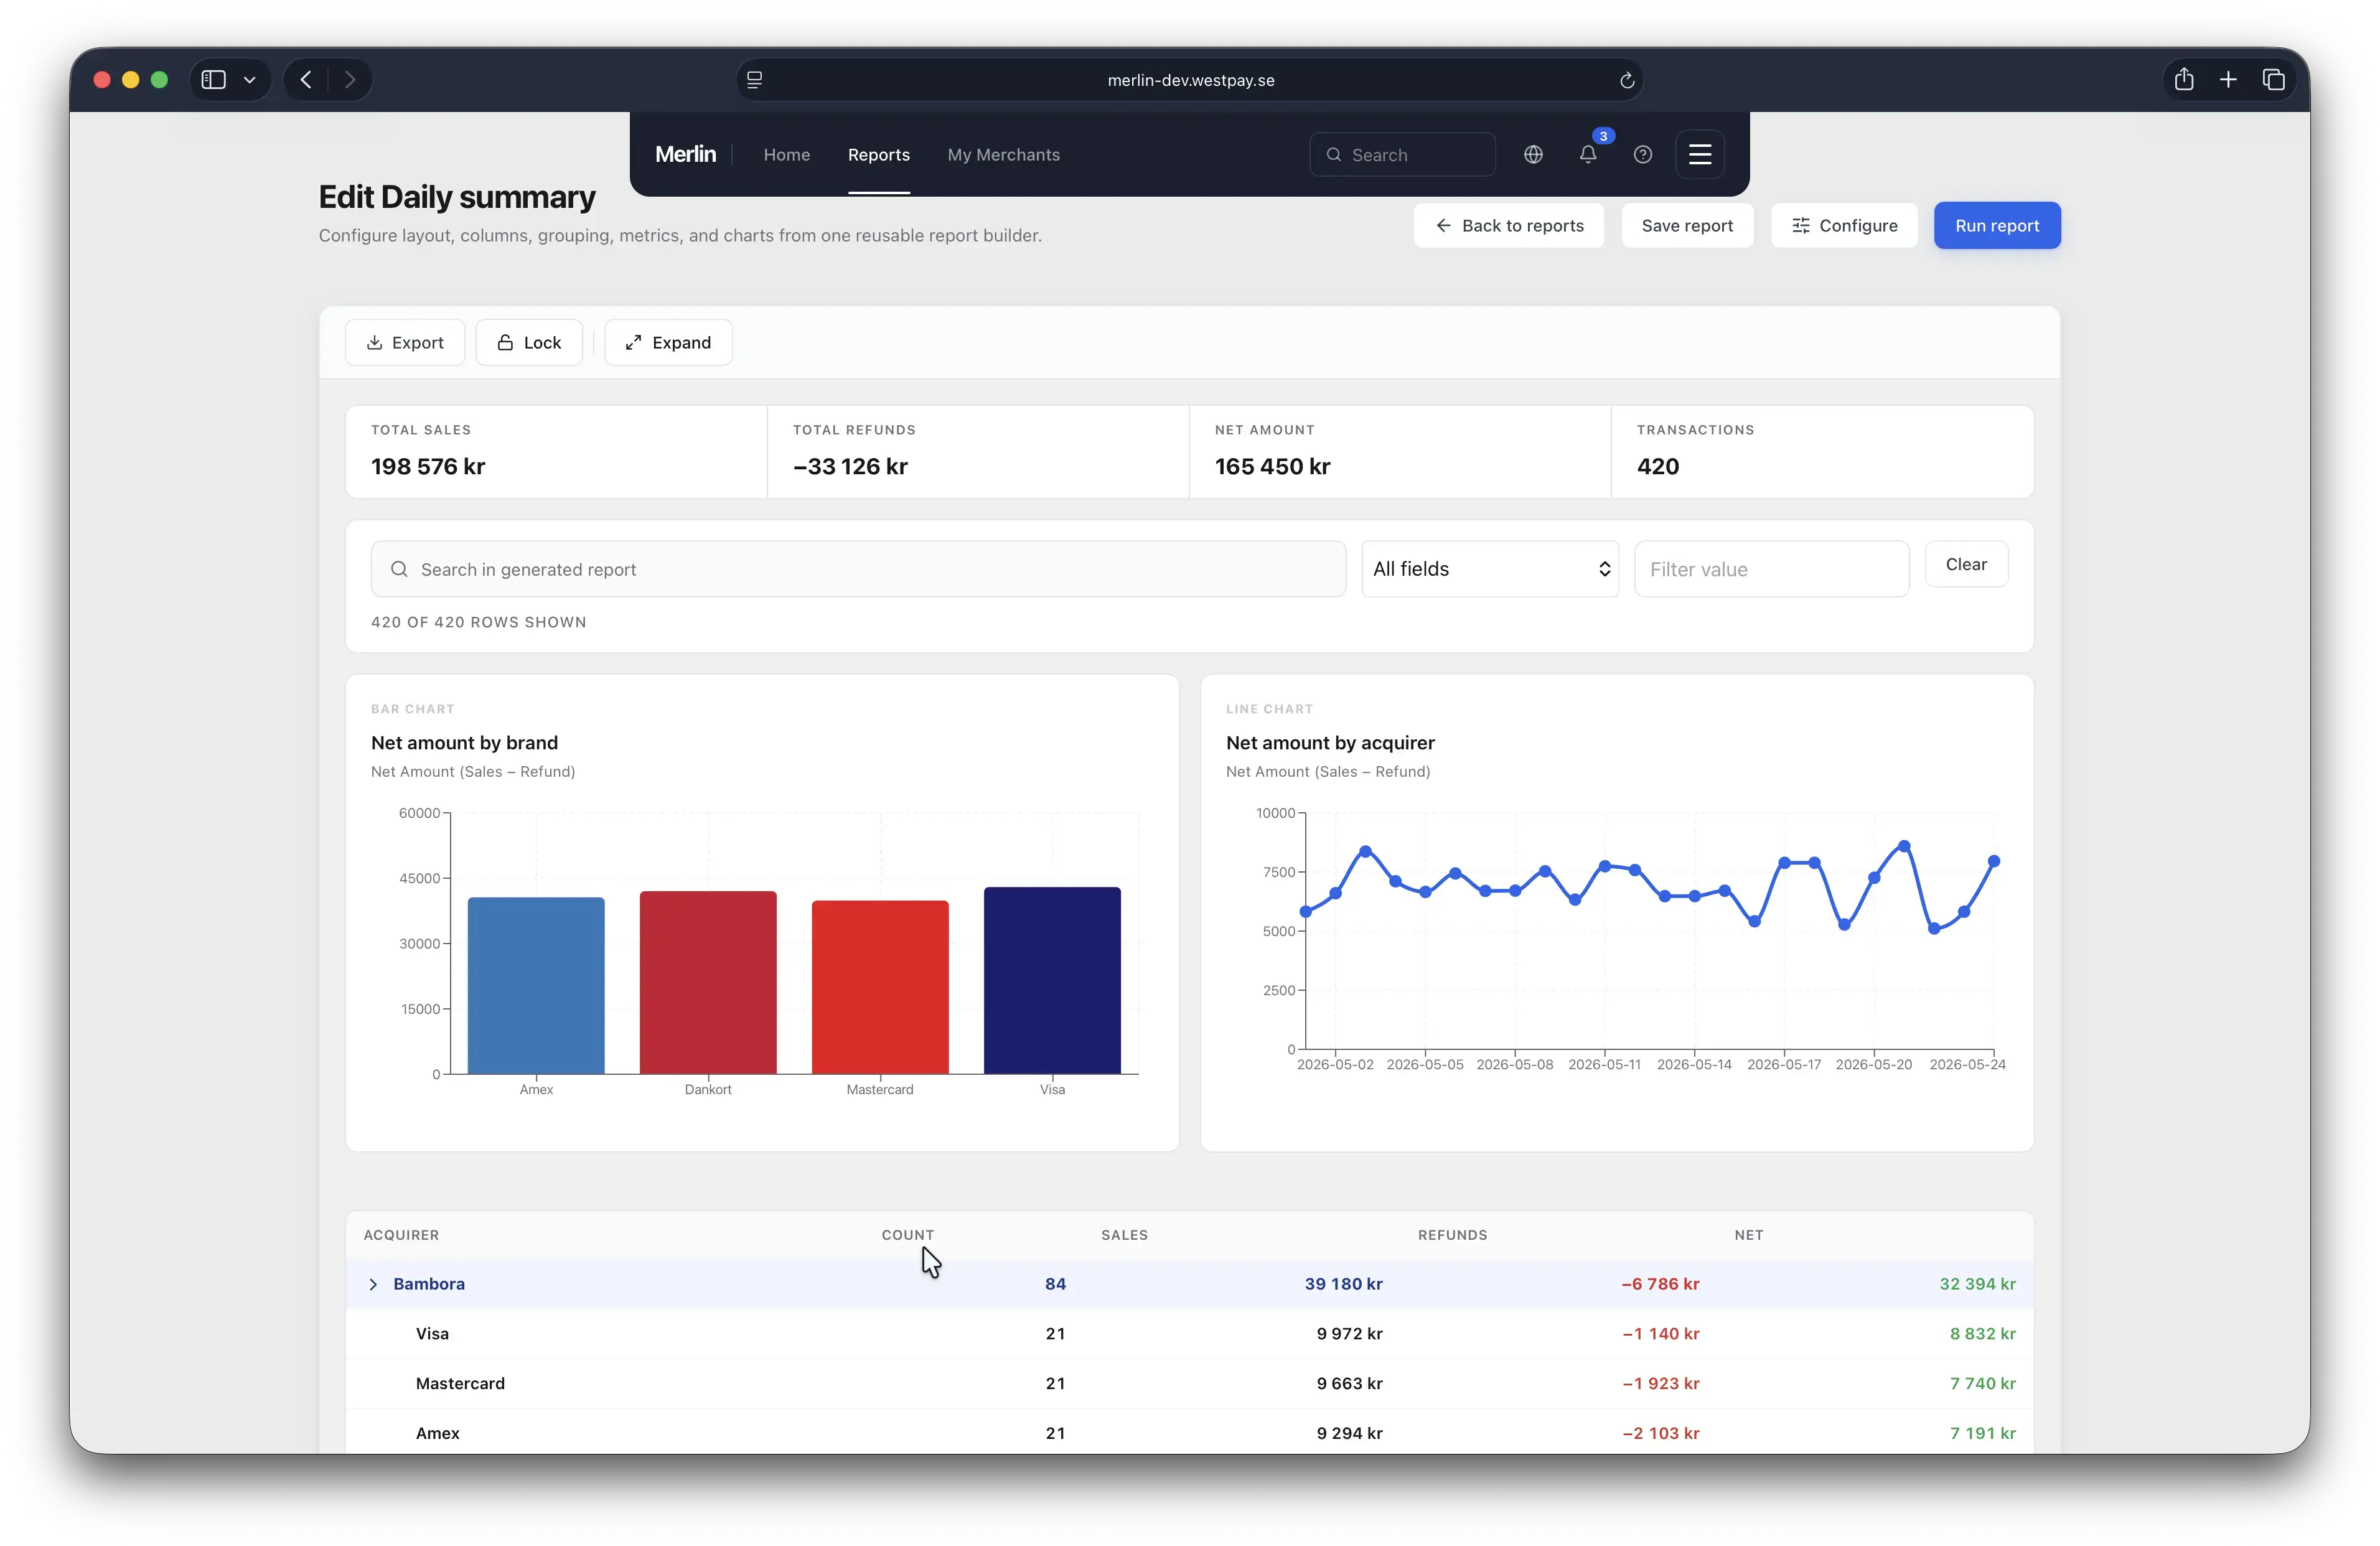Focus the top Search field
Image resolution: width=2380 pixels, height=1546 pixels.
pyautogui.click(x=1402, y=155)
